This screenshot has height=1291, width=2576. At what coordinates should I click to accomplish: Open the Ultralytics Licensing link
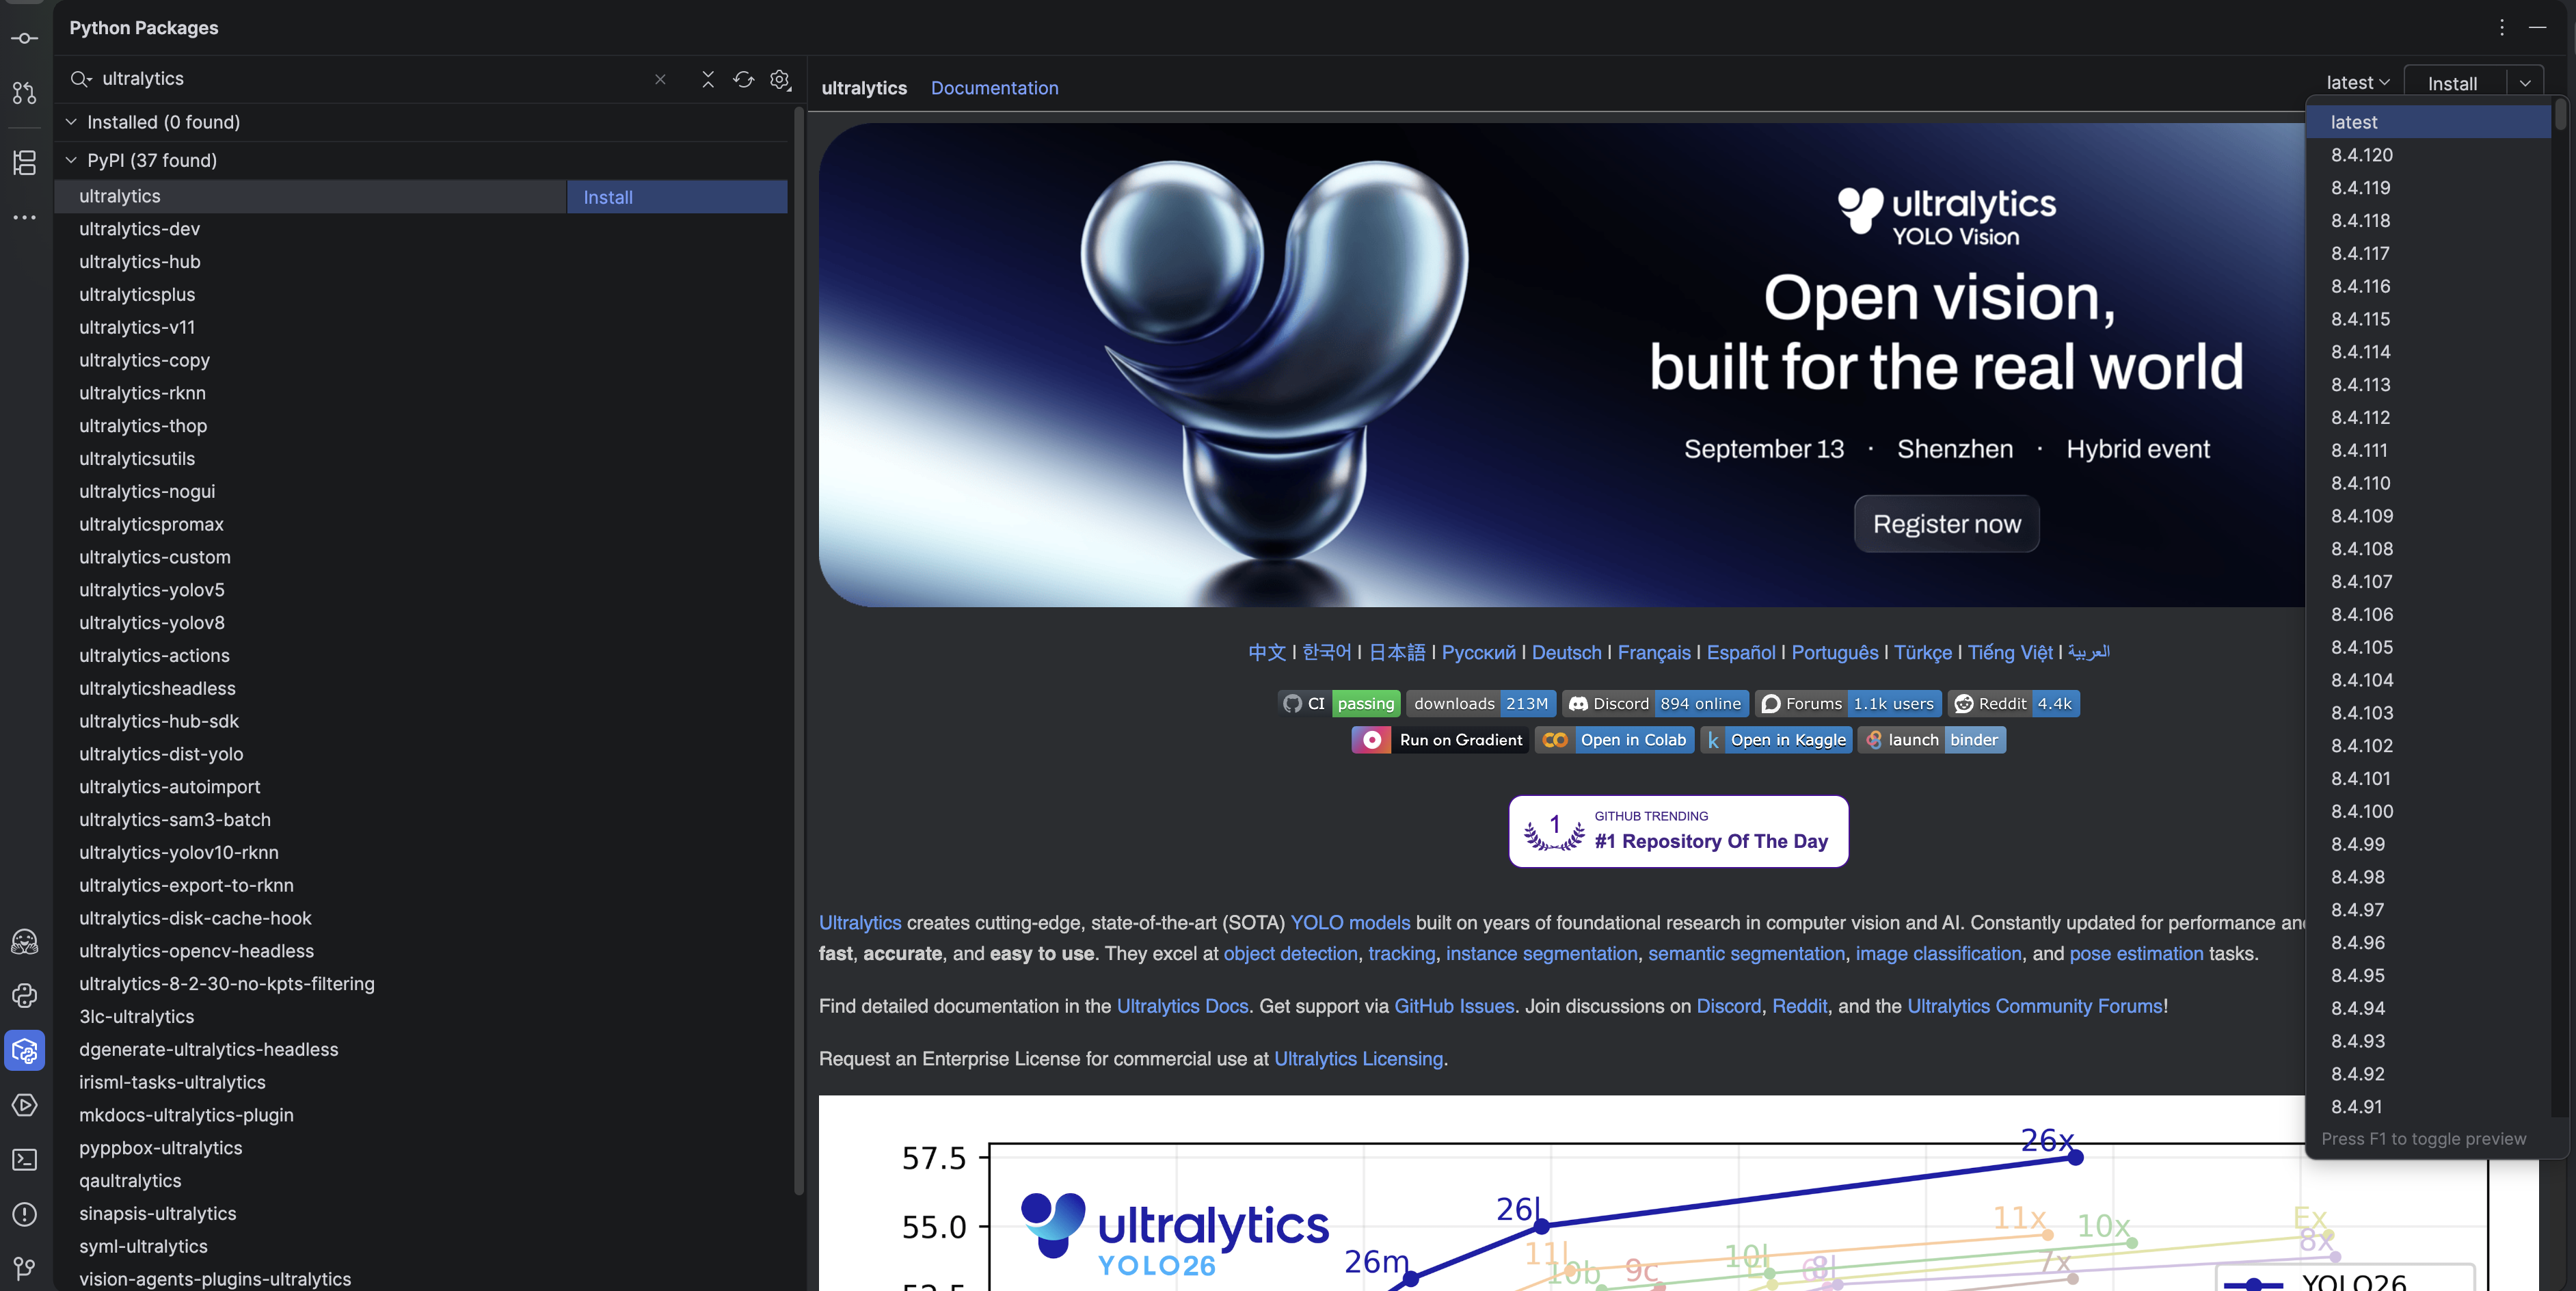point(1358,1059)
